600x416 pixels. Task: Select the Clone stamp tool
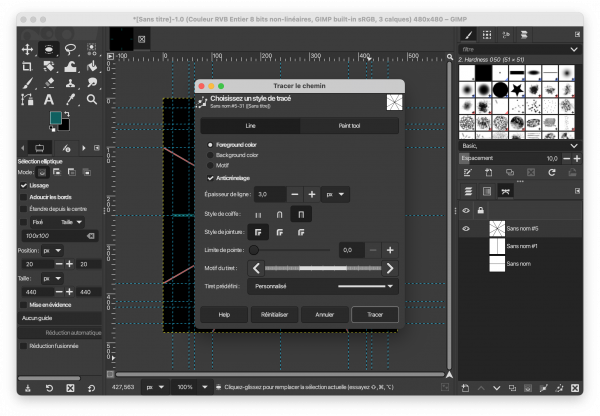pyautogui.click(x=70, y=83)
